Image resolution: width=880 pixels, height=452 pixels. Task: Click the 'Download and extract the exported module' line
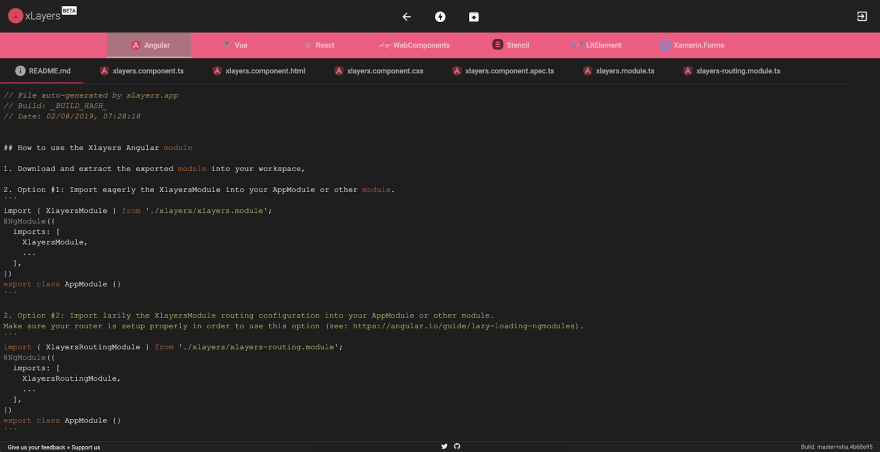[154, 168]
